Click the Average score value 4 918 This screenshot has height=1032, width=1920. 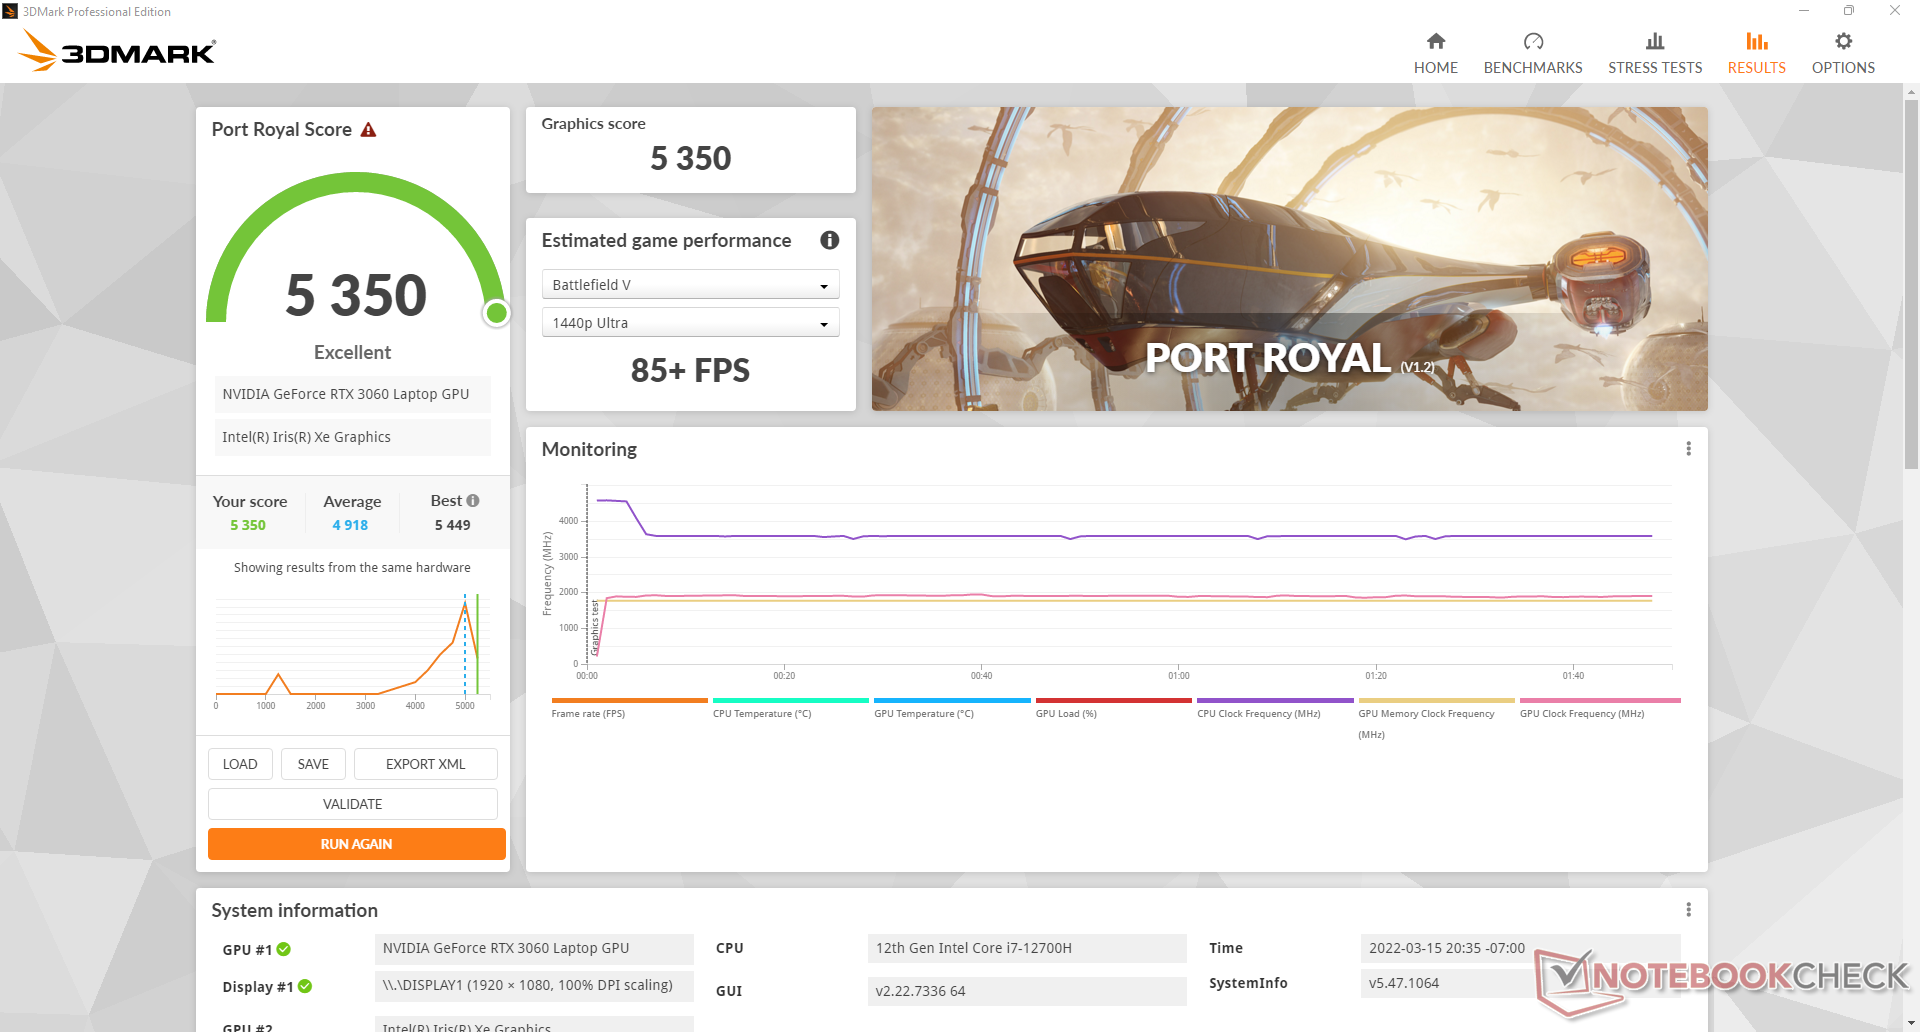(350, 525)
